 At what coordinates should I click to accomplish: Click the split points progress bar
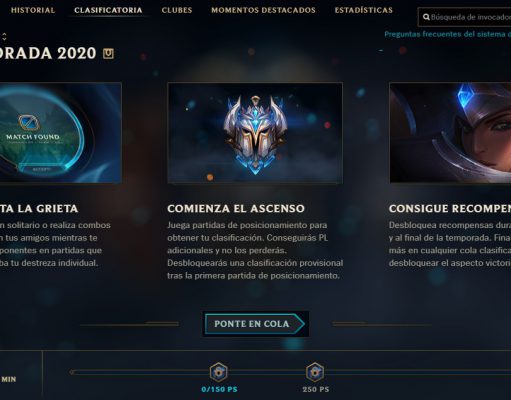click(x=290, y=372)
